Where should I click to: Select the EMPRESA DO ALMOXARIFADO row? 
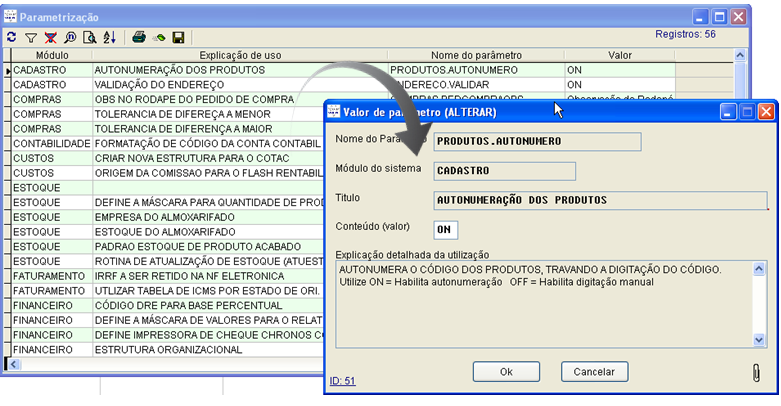(165, 217)
